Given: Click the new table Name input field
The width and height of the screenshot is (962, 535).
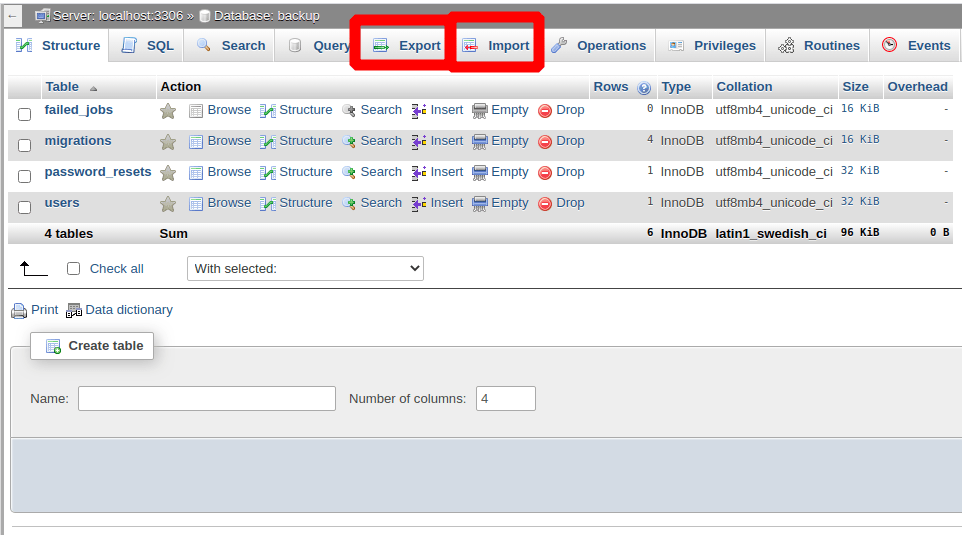Looking at the screenshot, I should (x=207, y=399).
